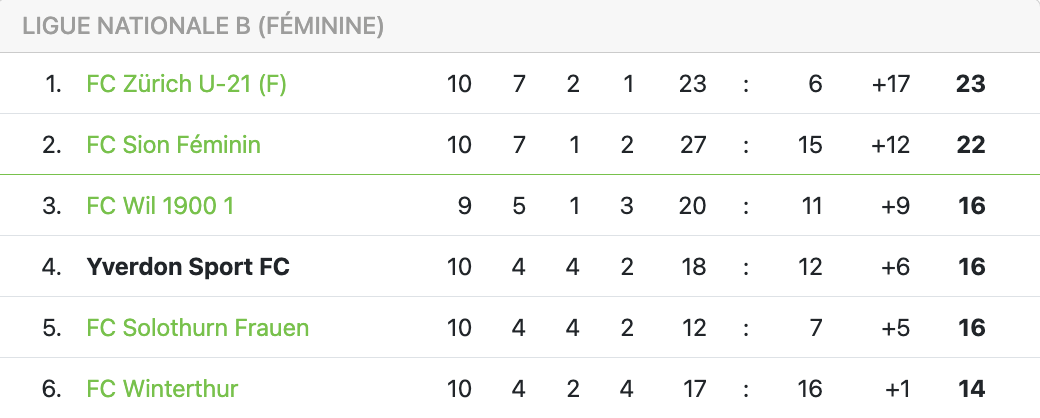
Task: Open FC Sion Féminin team link
Action: [x=173, y=145]
